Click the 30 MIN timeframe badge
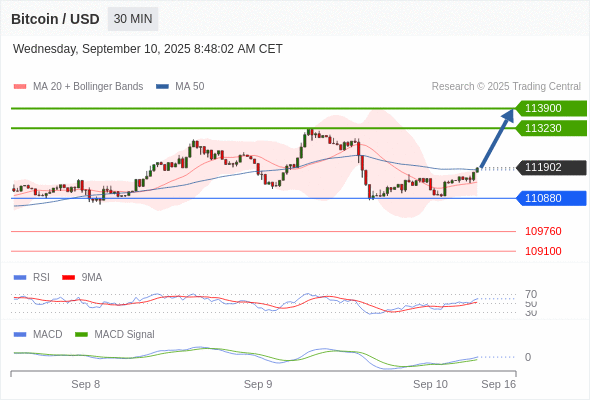This screenshot has width=590, height=400. point(133,19)
